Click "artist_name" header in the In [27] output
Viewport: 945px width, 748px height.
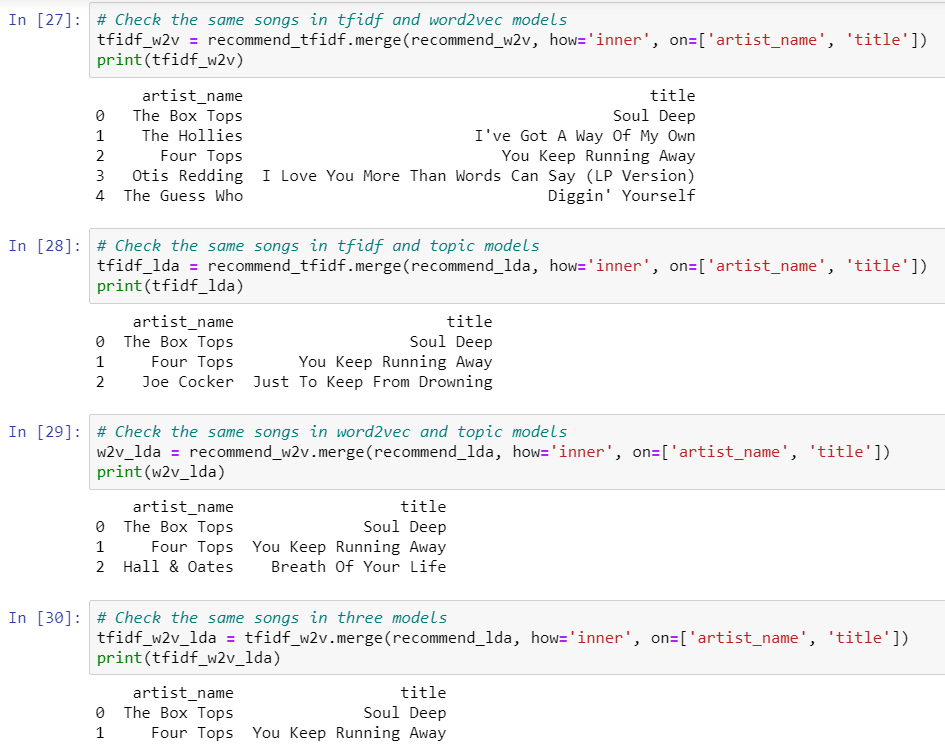point(192,96)
